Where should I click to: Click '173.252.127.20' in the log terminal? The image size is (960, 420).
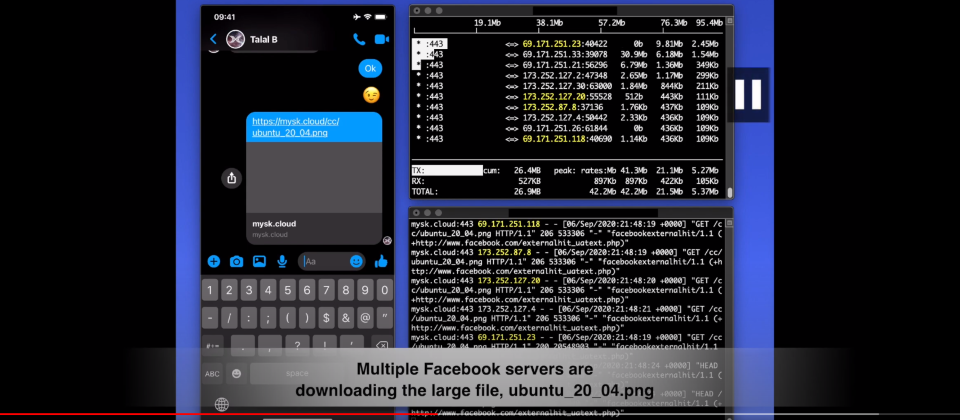coord(508,280)
